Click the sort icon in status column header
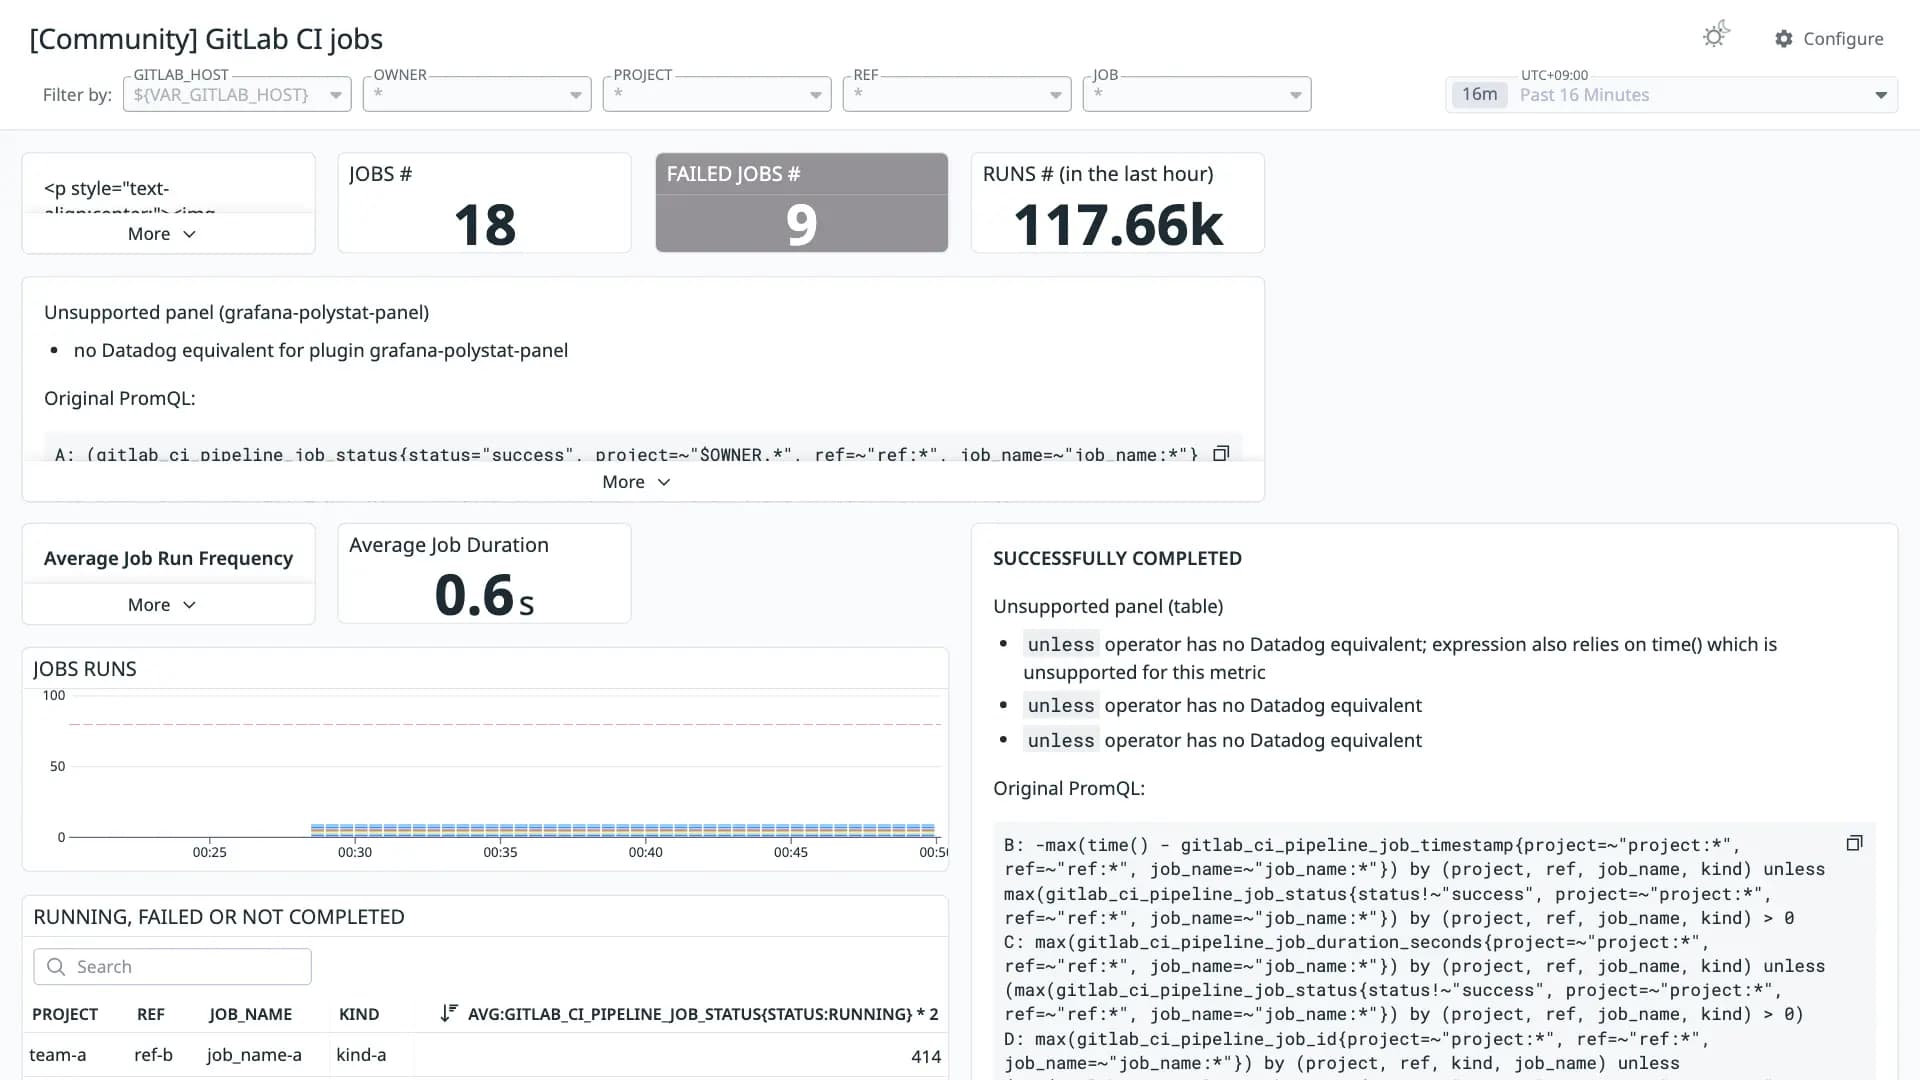 (449, 1013)
